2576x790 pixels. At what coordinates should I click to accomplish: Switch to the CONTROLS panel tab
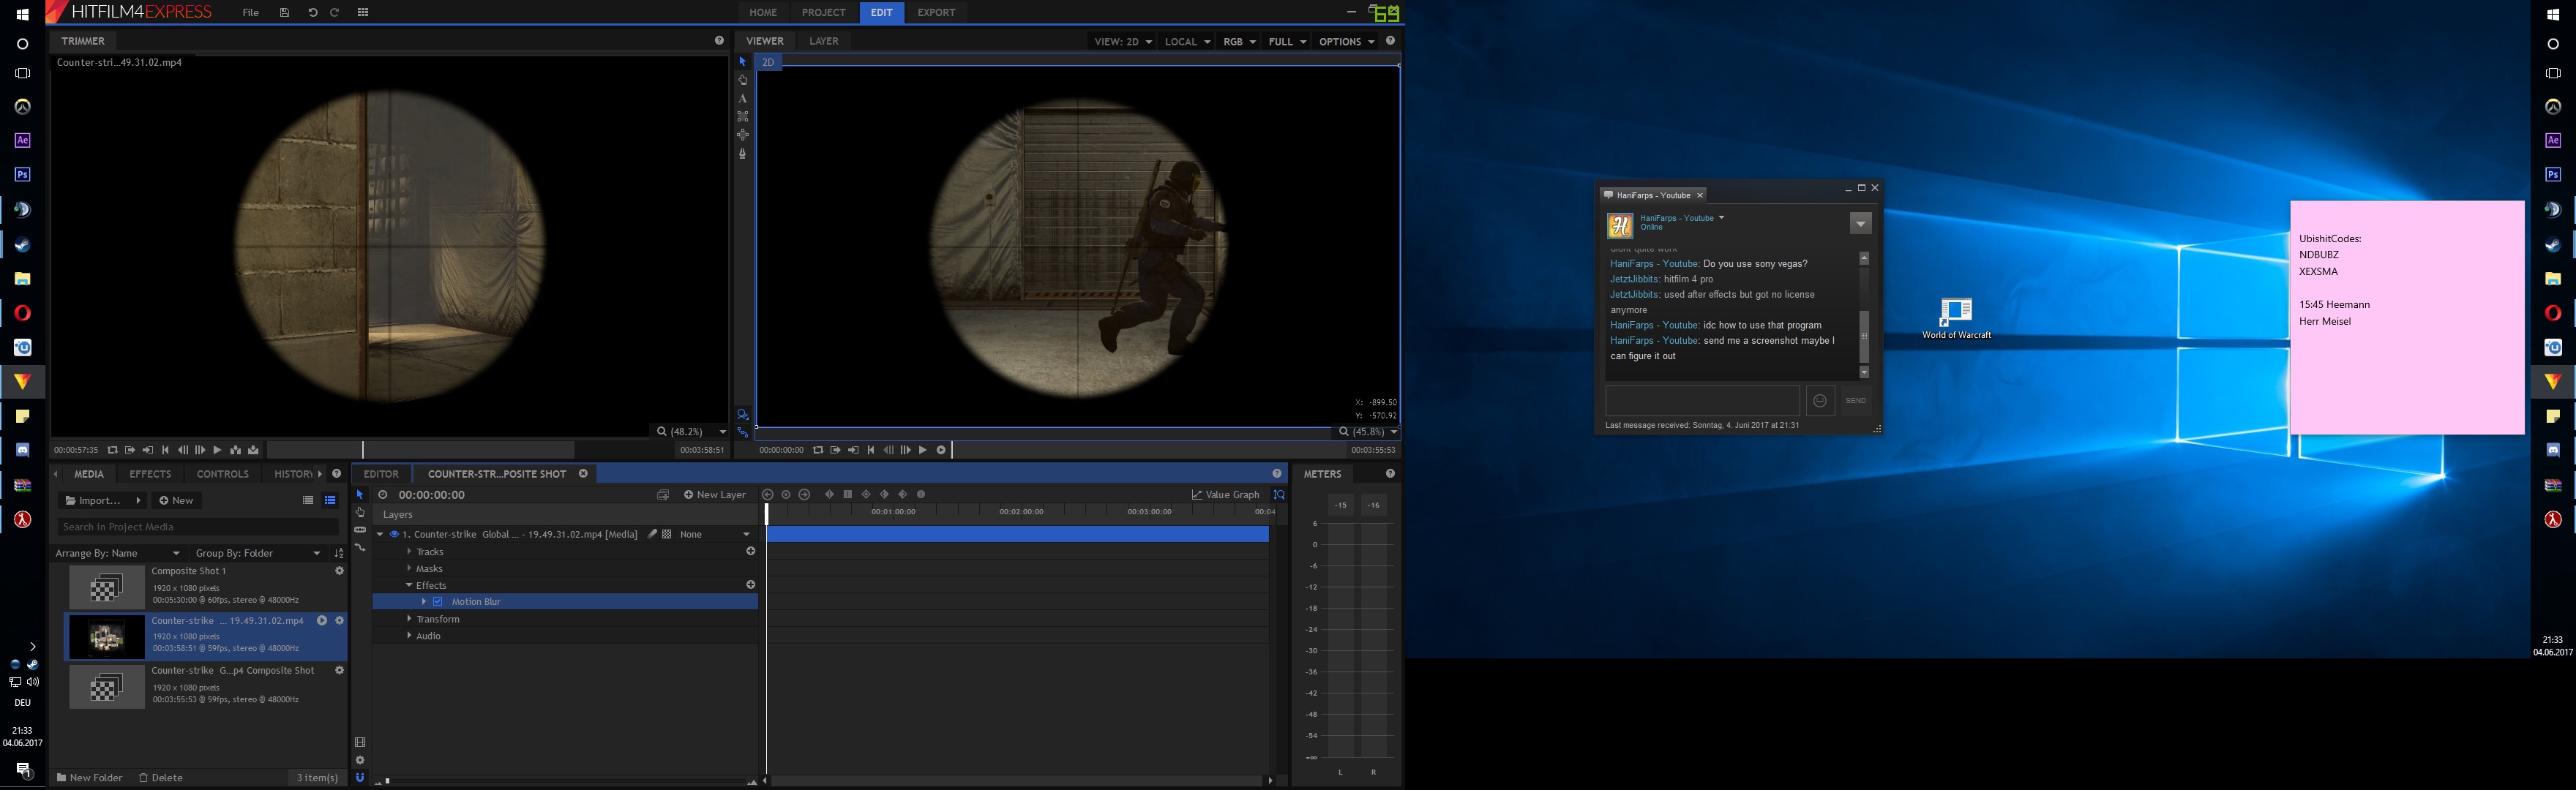coord(222,474)
